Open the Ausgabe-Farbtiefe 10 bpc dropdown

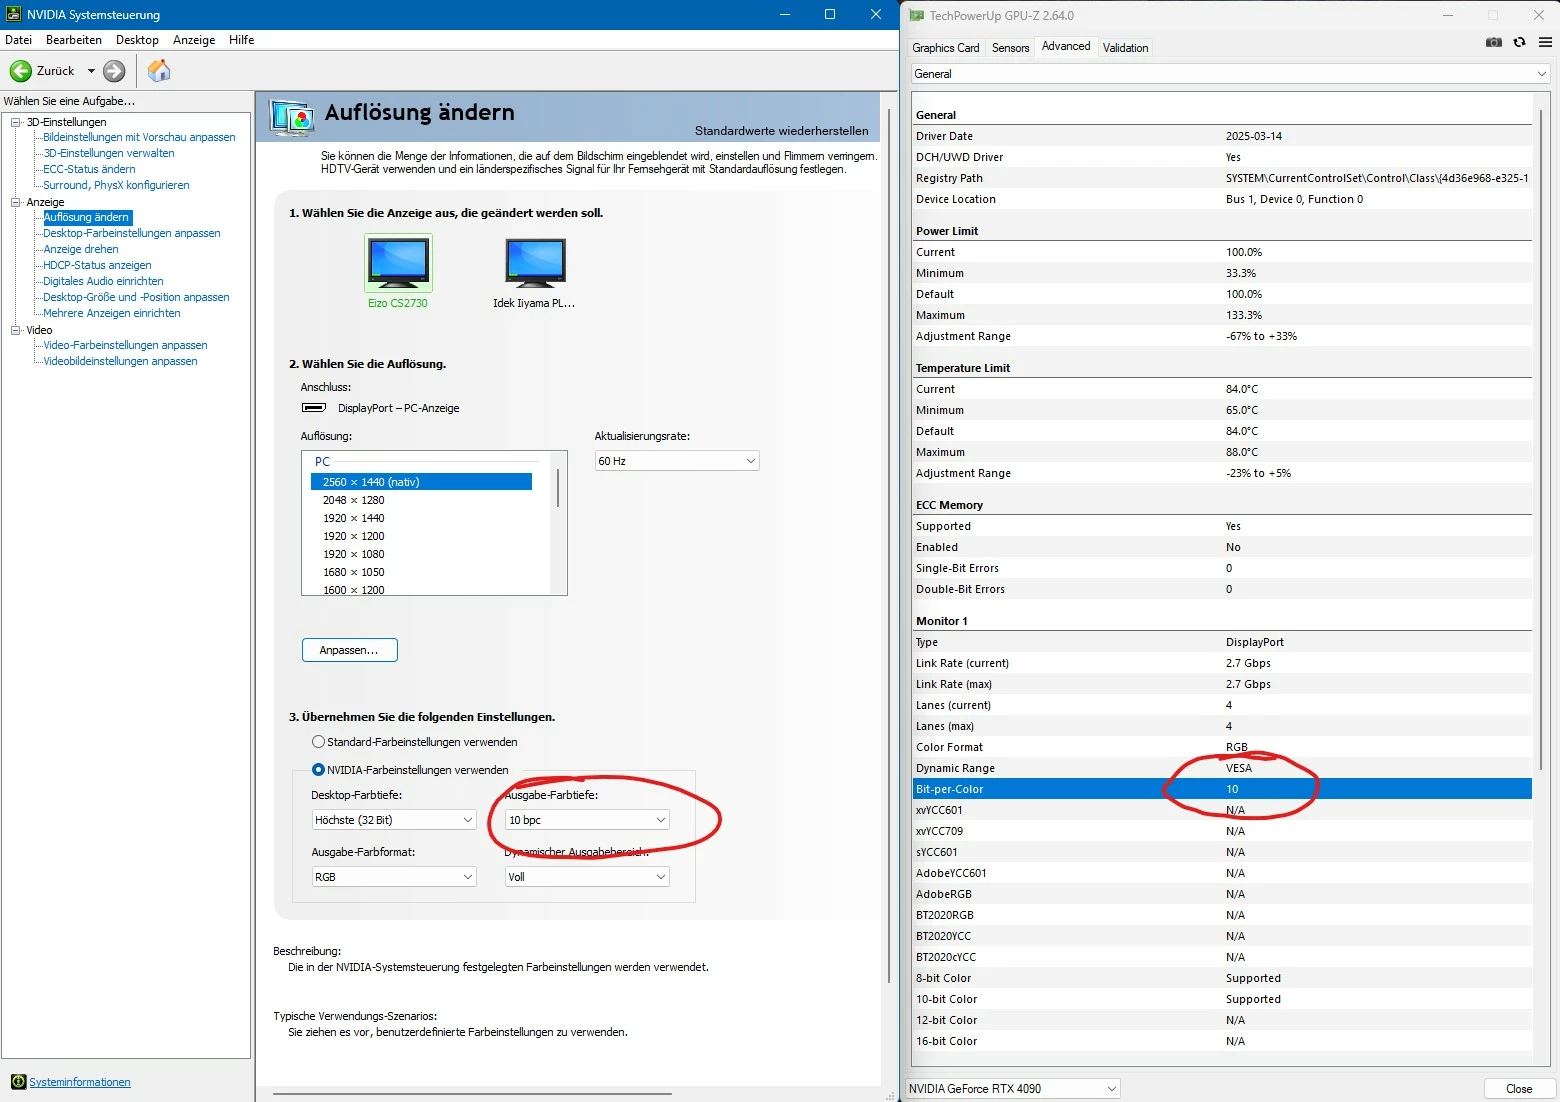click(587, 820)
